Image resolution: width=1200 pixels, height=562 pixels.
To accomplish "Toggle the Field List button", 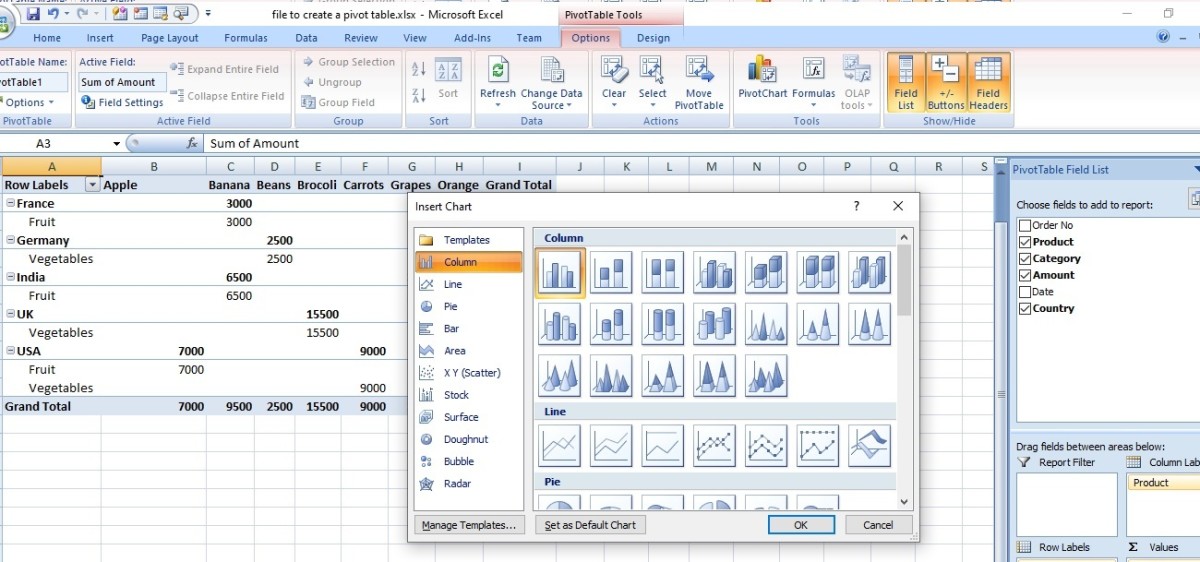I will (x=905, y=82).
